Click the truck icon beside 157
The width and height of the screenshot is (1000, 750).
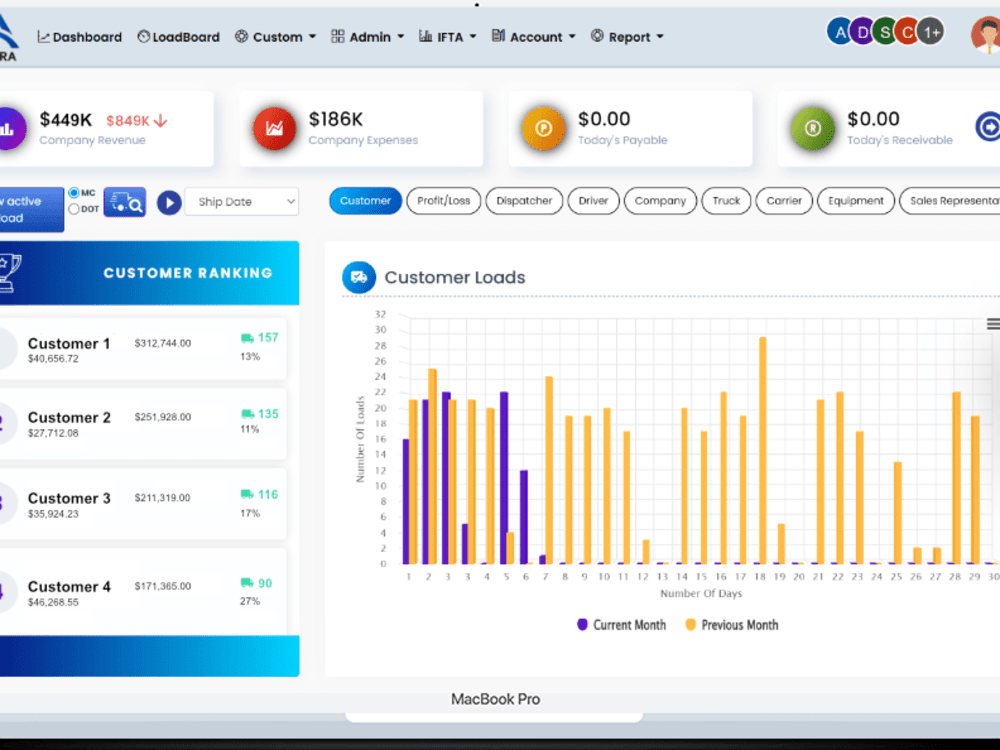[247, 338]
